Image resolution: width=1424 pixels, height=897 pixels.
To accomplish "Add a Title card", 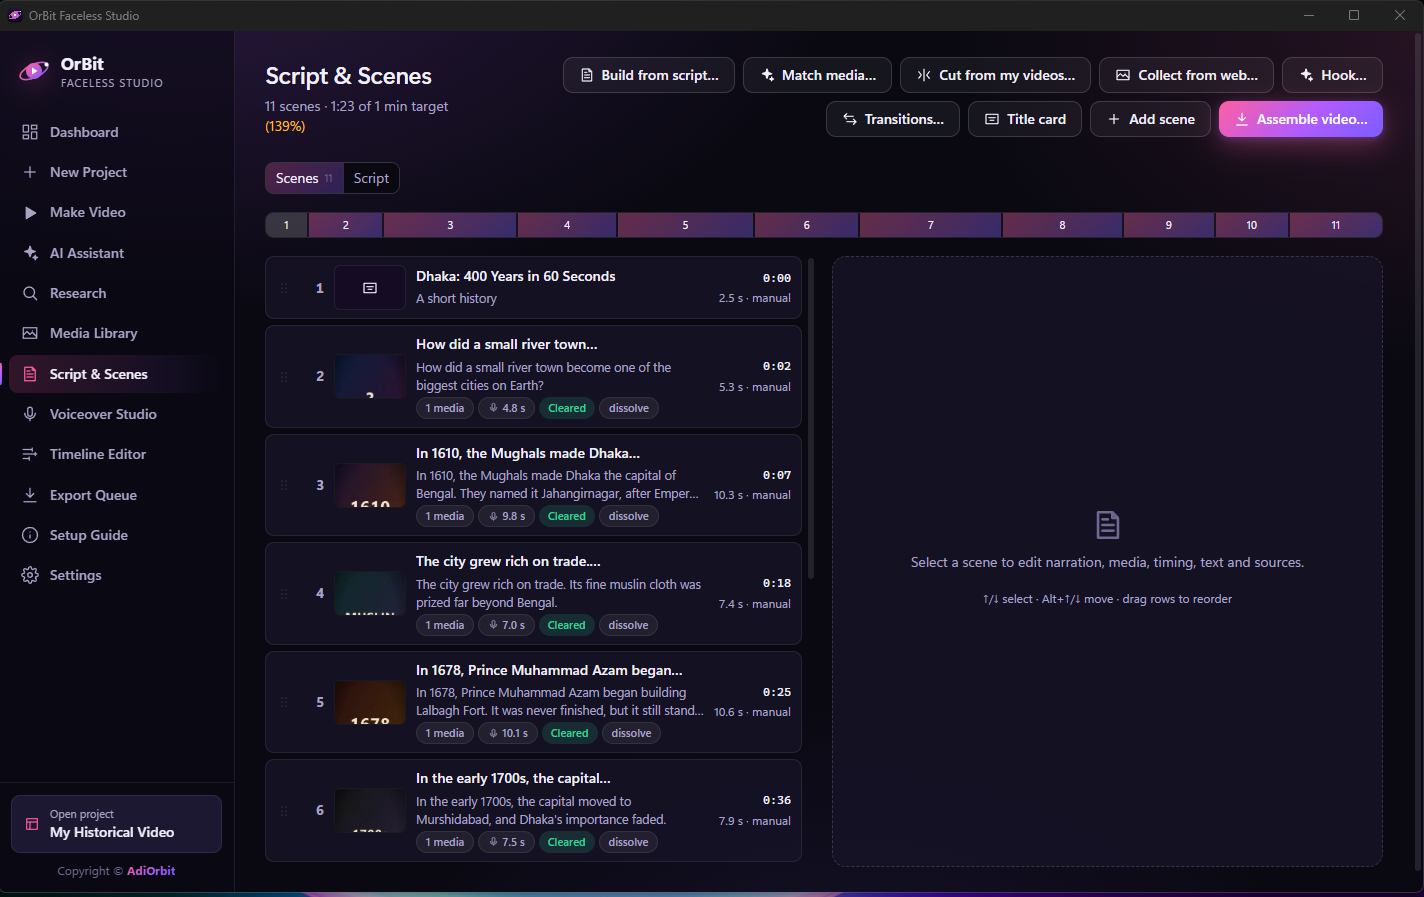I will click(x=1025, y=119).
